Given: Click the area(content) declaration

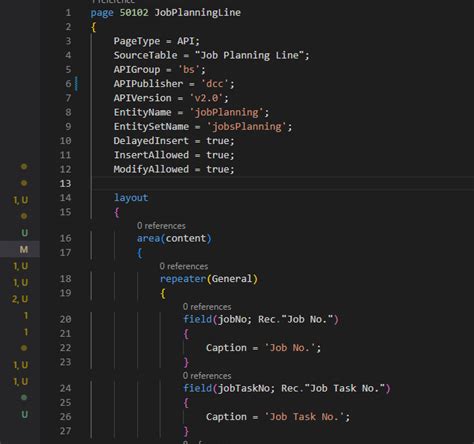Looking at the screenshot, I should point(174,238).
